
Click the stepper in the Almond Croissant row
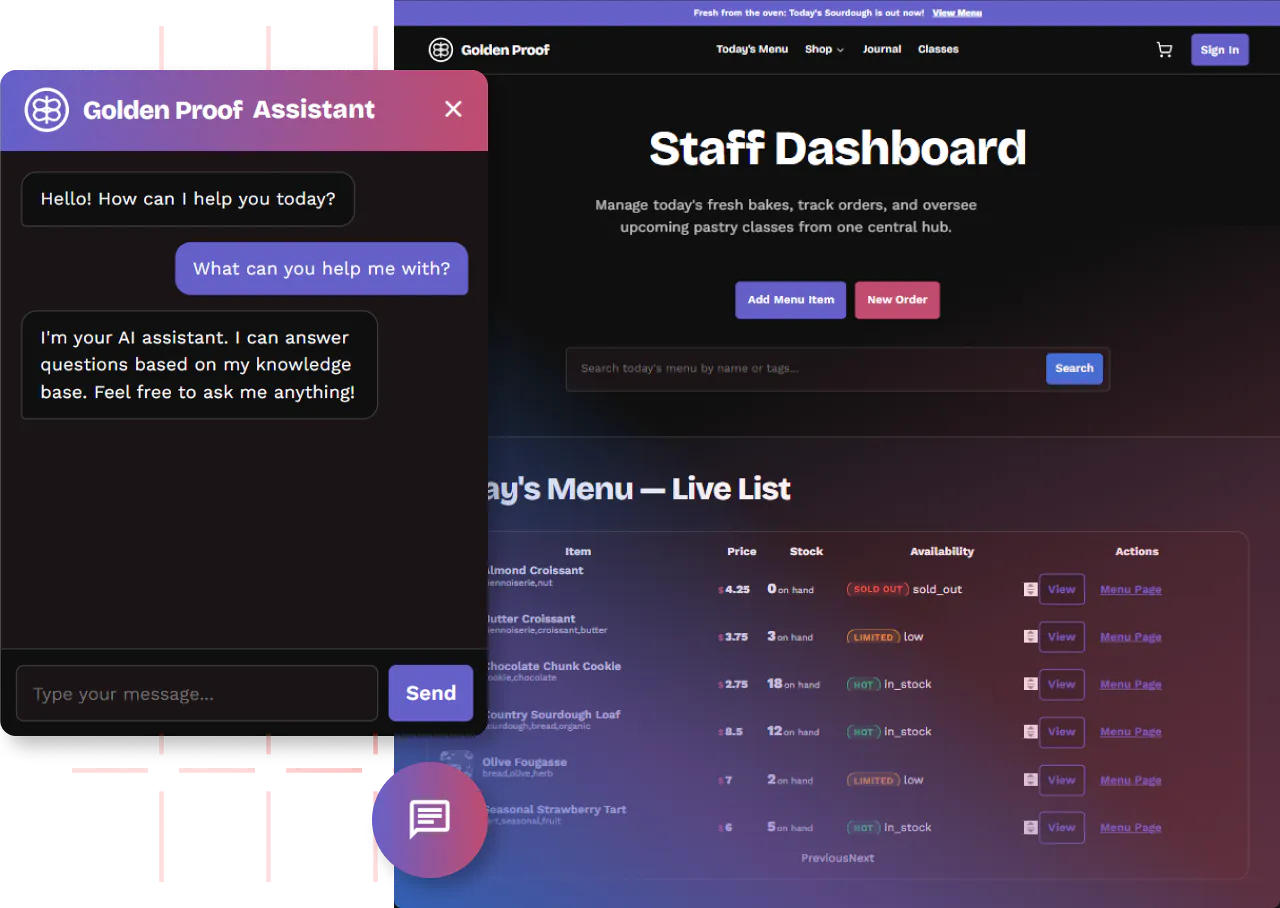click(1030, 589)
